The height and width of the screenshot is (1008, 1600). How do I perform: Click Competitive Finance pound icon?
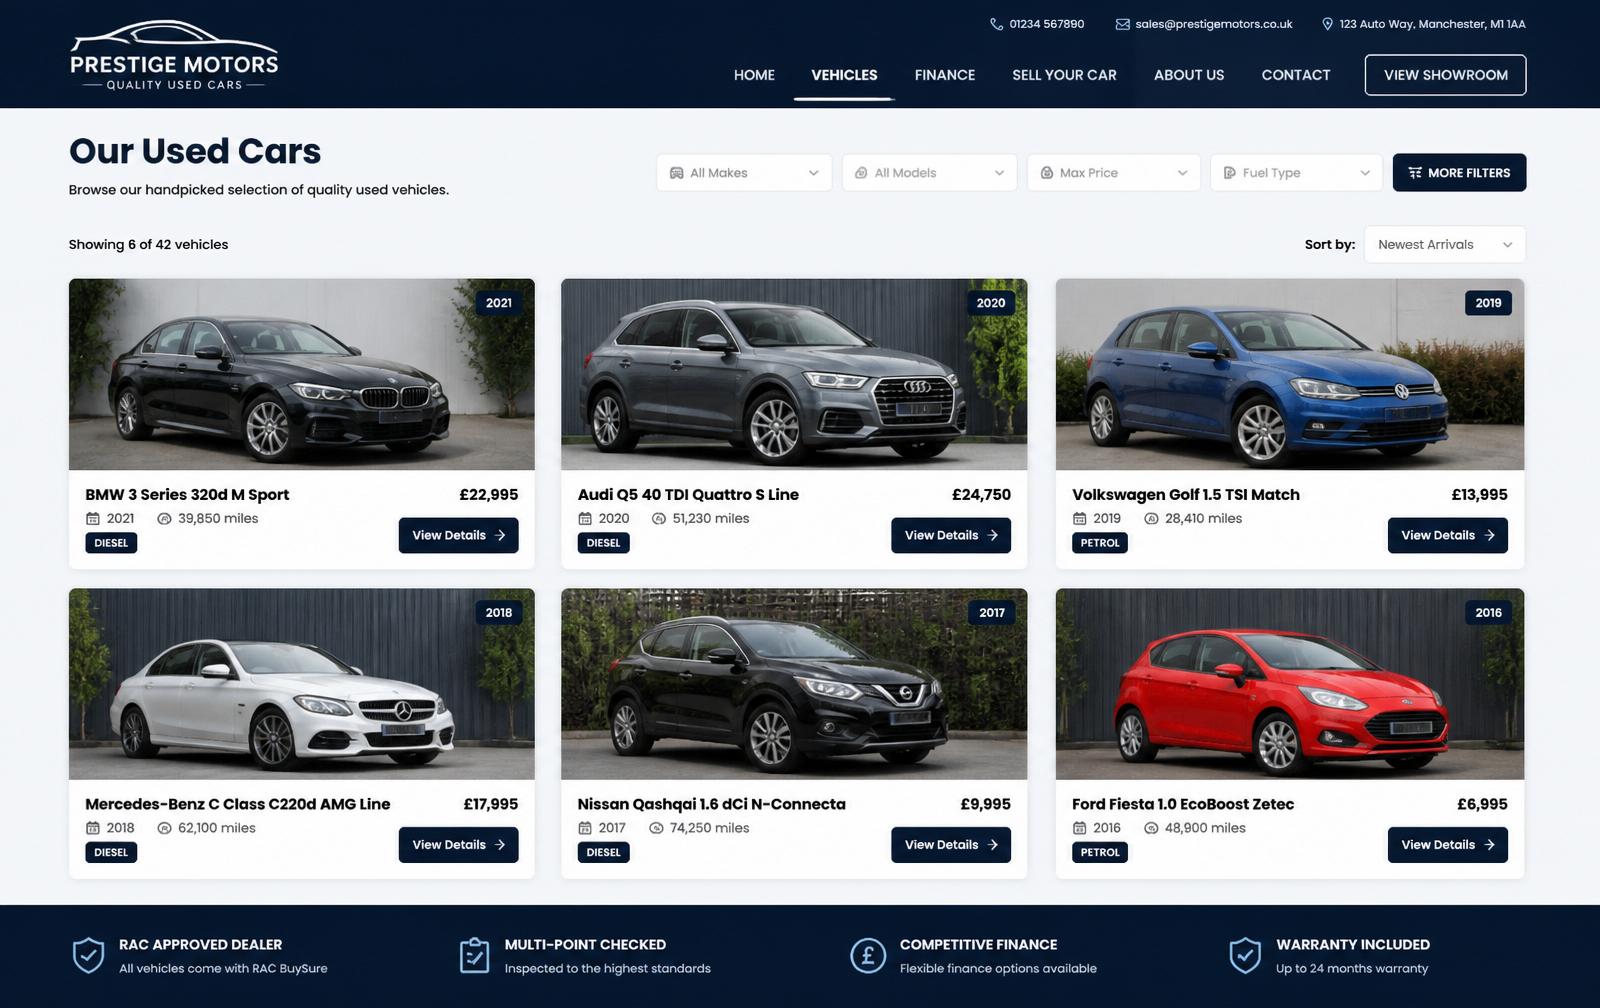867,955
